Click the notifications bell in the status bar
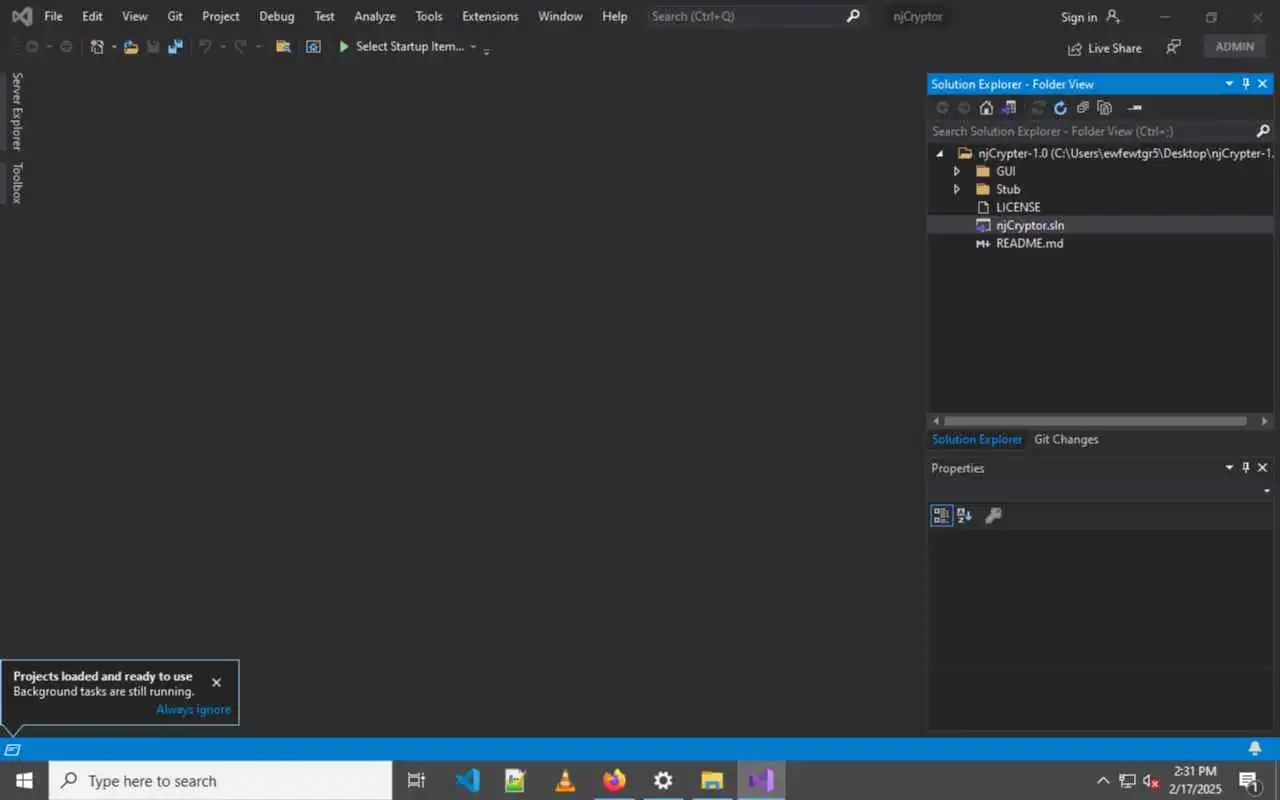Screen dimensions: 1280x800 click(1255, 749)
